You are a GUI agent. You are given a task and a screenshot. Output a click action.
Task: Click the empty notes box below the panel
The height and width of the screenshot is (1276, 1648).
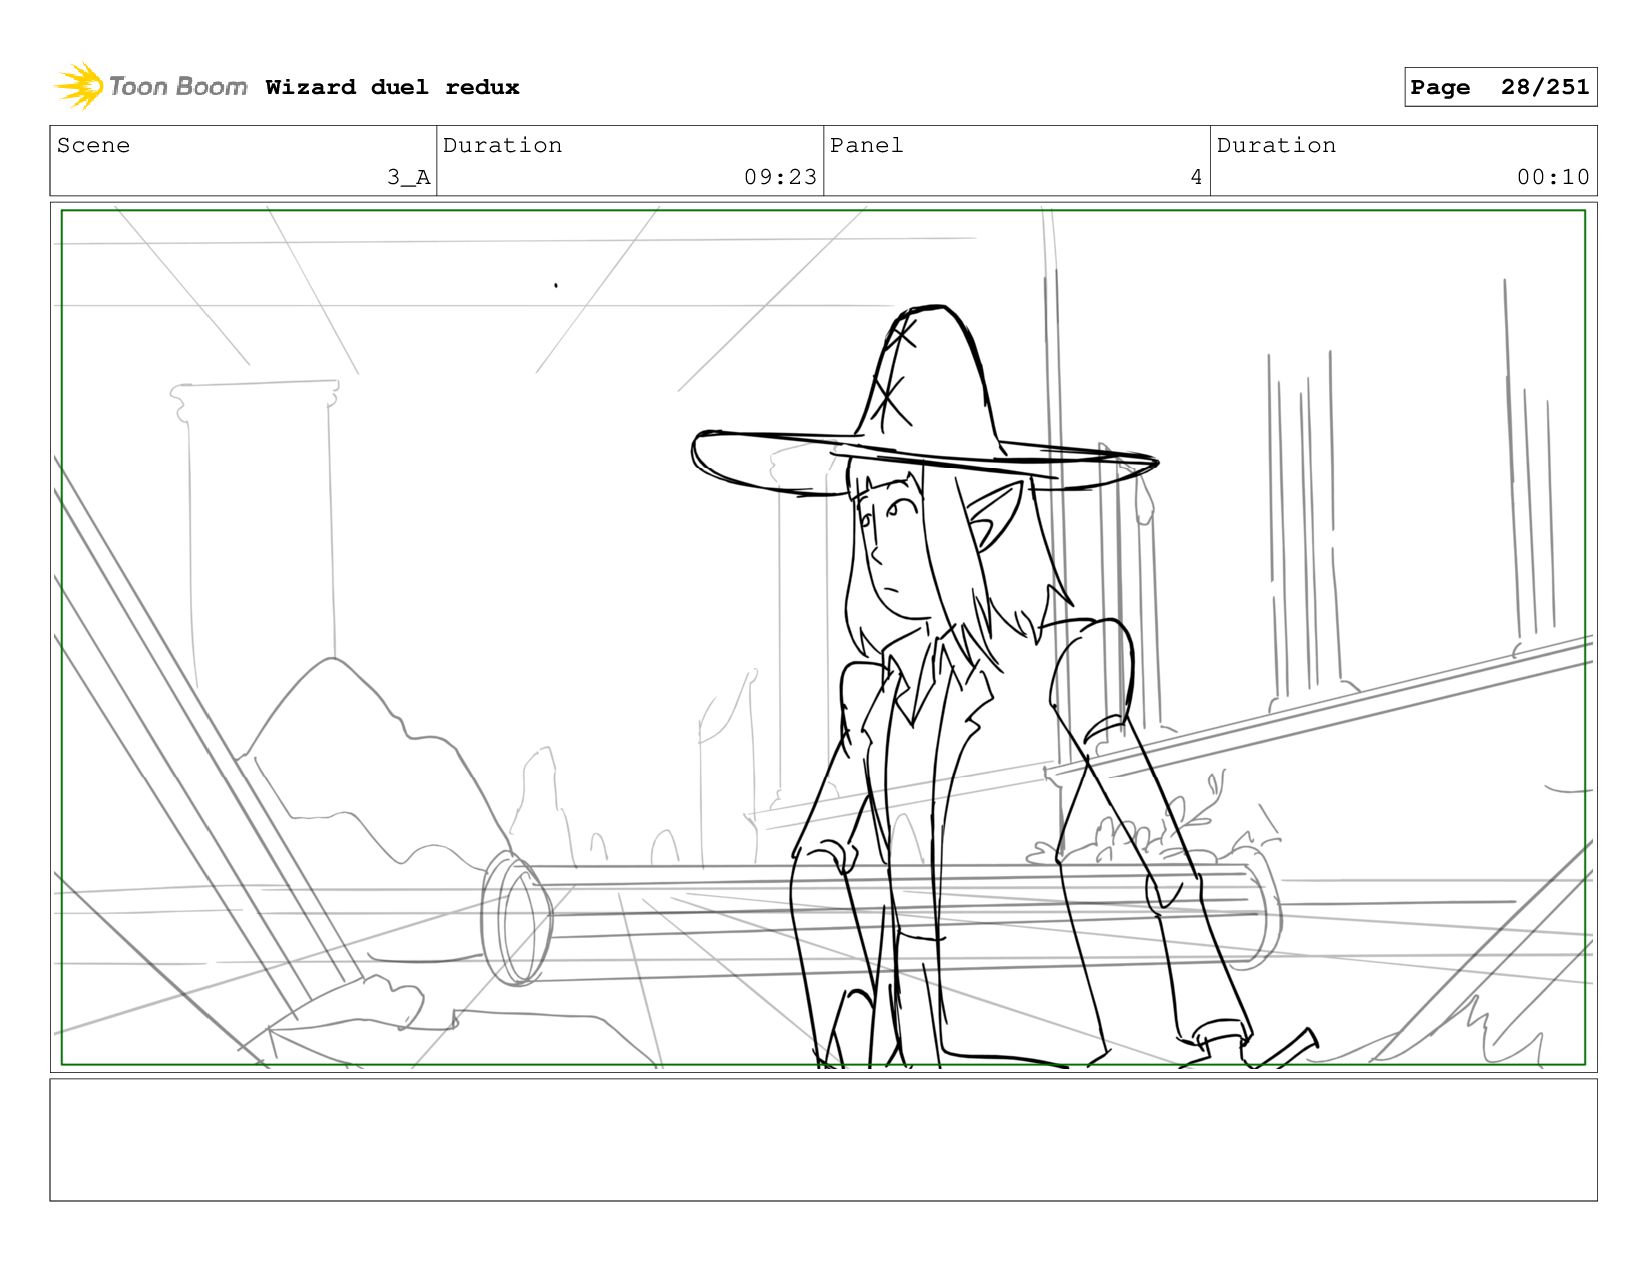(823, 1139)
